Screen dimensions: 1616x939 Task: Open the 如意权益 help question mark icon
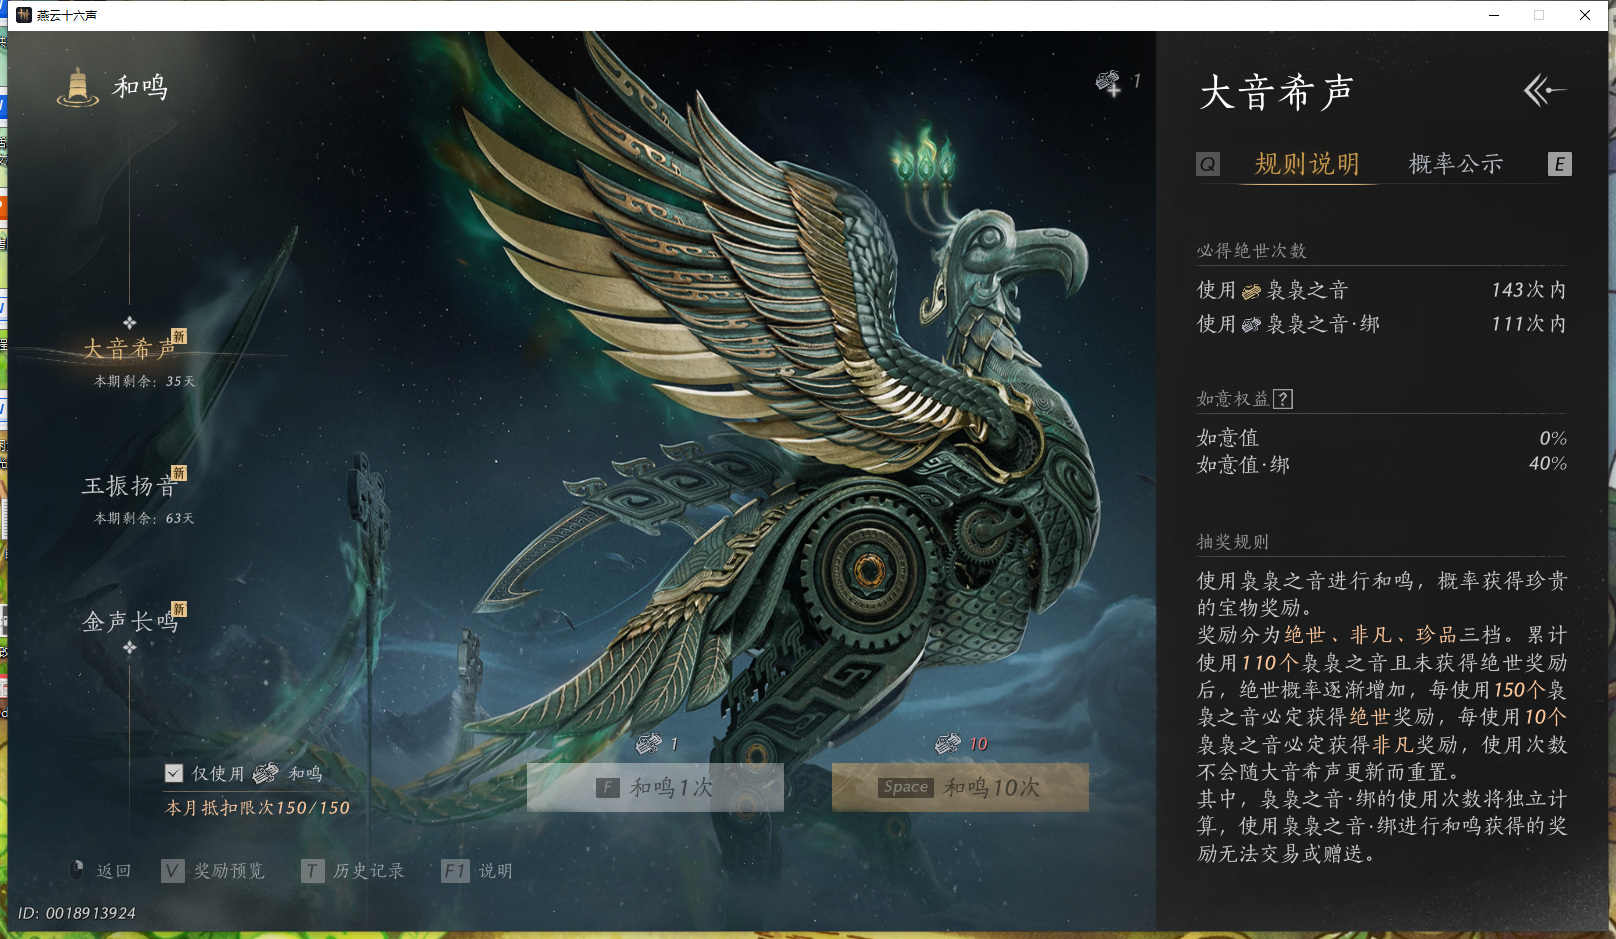pos(1283,398)
